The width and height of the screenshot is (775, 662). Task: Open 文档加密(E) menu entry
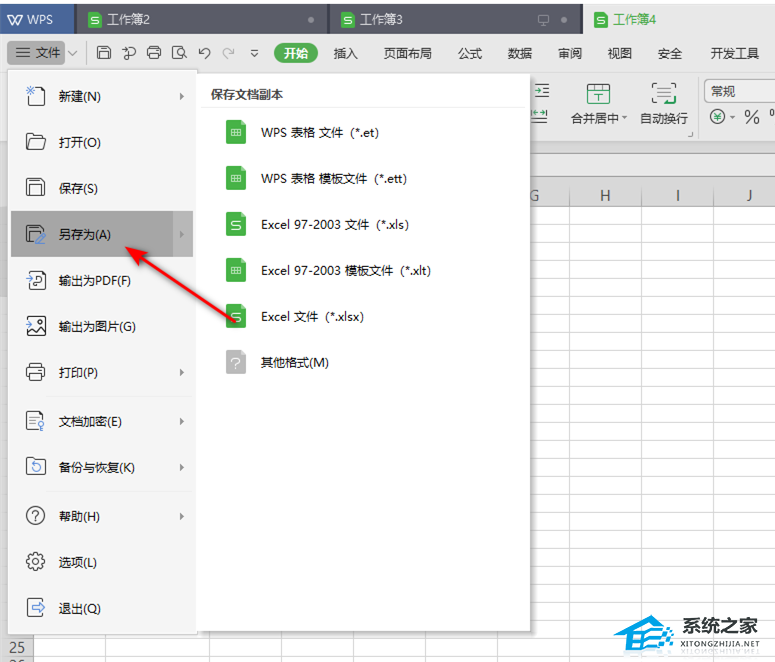coord(102,421)
